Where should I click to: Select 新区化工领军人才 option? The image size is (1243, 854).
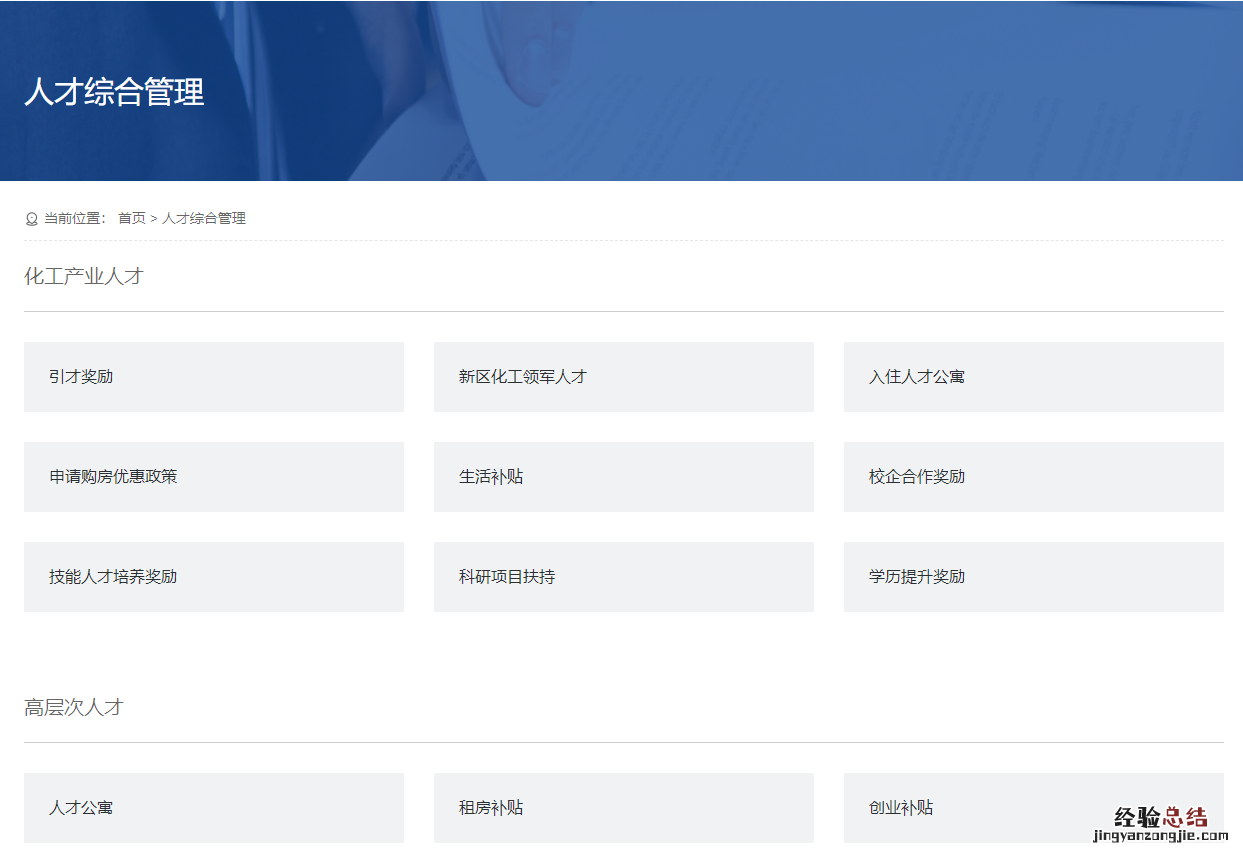[x=623, y=377]
